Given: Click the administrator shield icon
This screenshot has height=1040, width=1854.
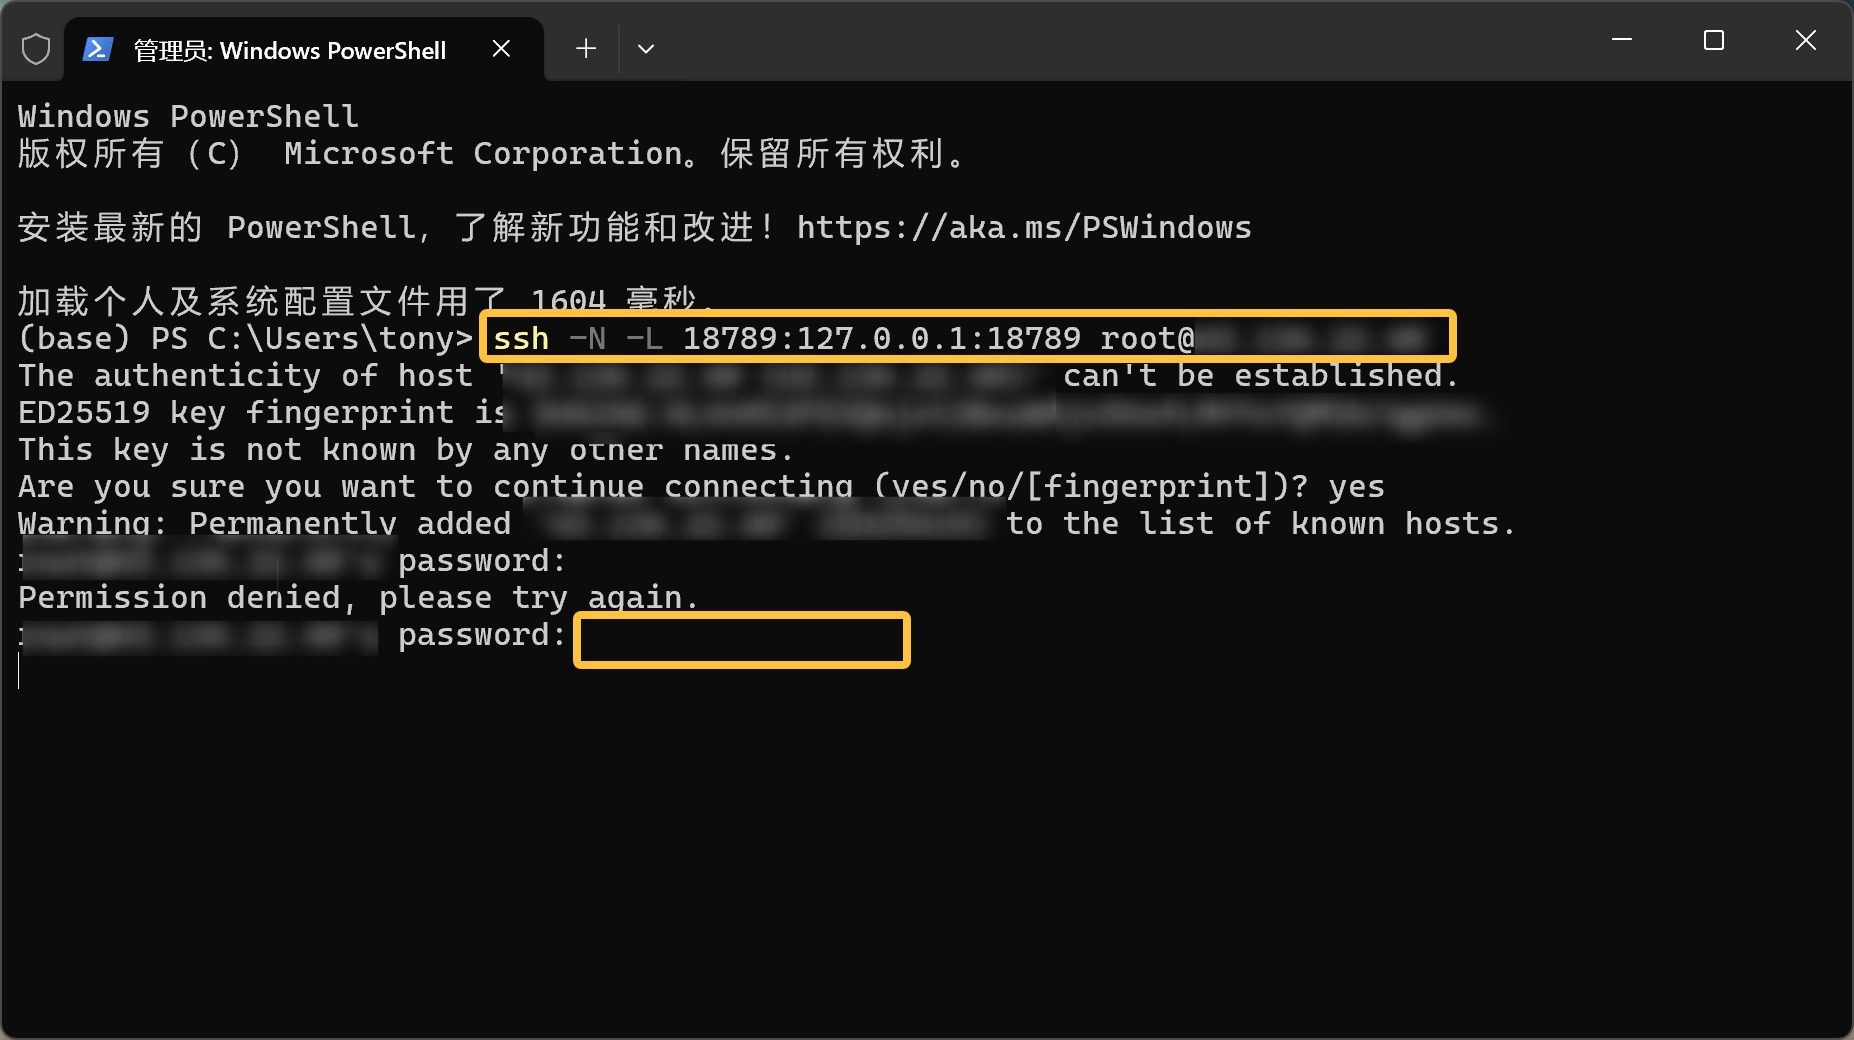Looking at the screenshot, I should pyautogui.click(x=36, y=49).
